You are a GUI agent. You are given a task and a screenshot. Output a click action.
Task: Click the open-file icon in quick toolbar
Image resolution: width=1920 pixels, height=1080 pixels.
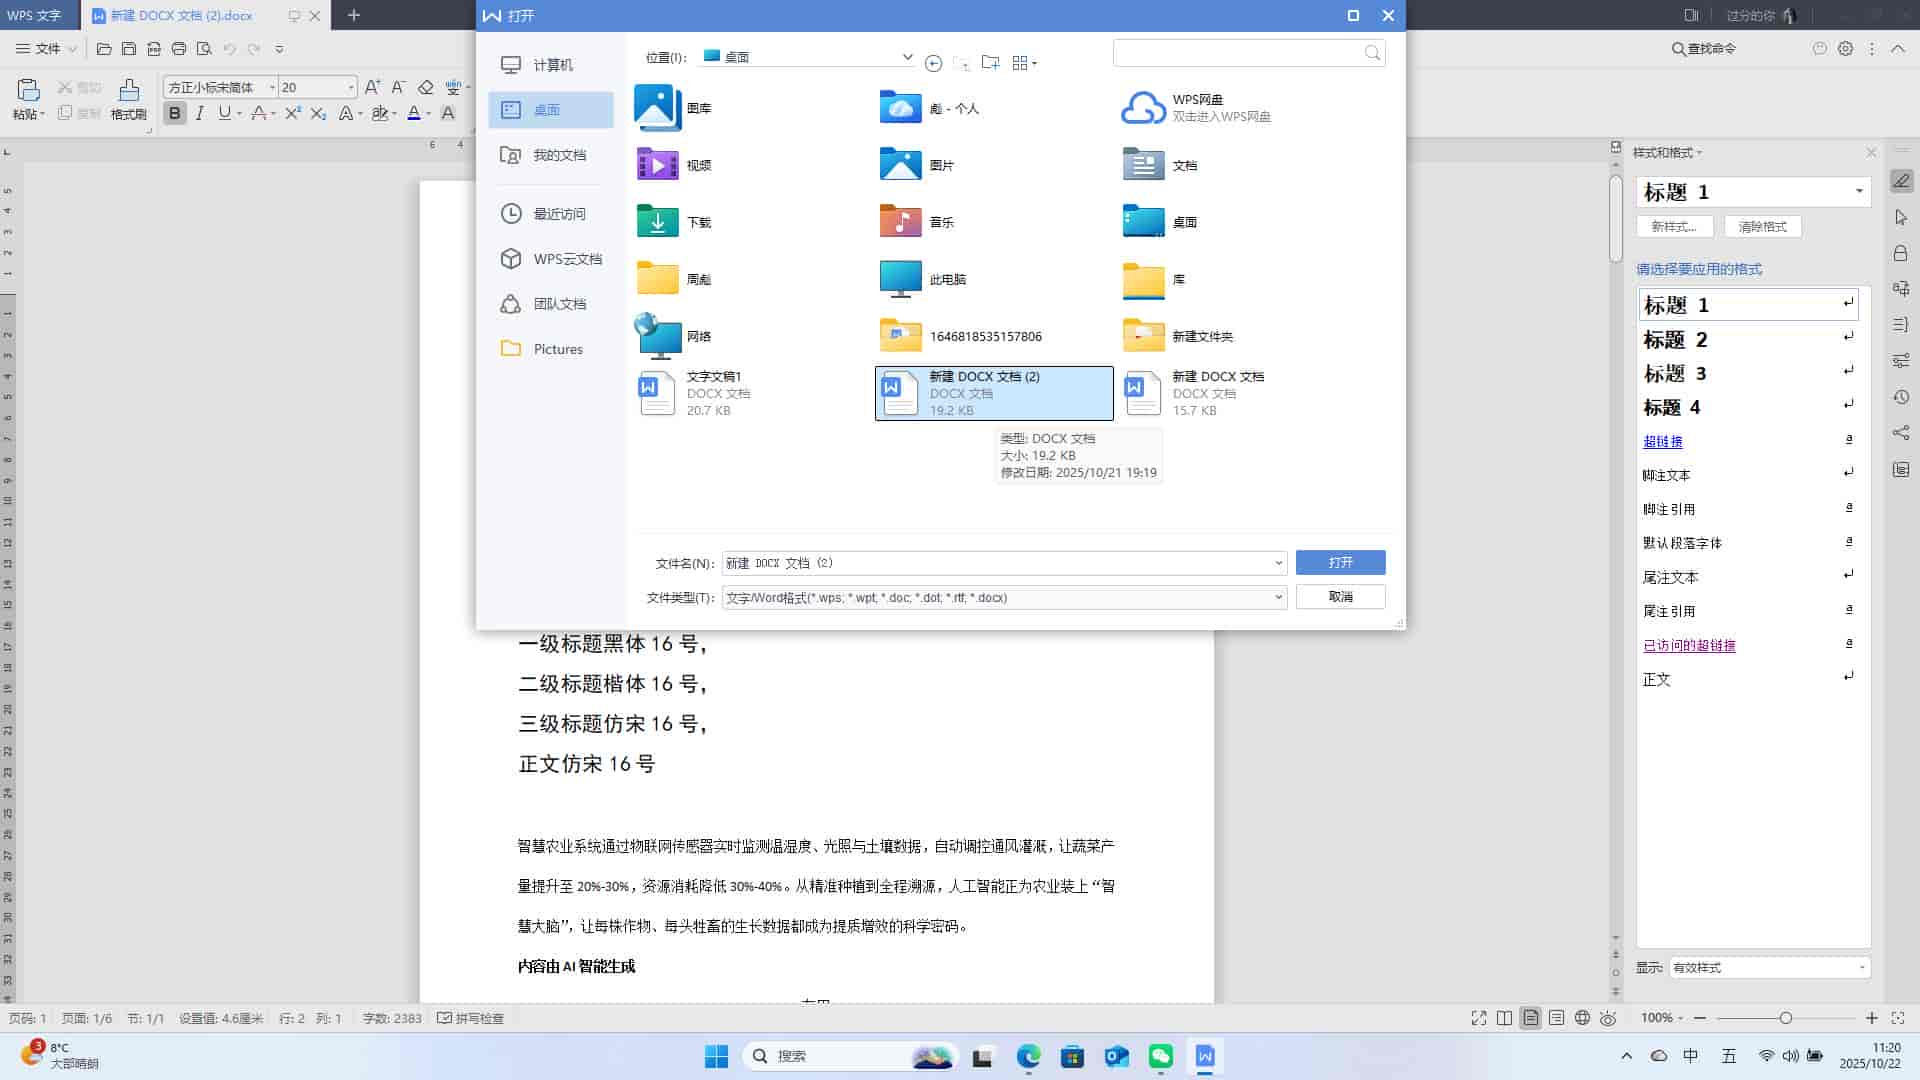click(x=104, y=48)
